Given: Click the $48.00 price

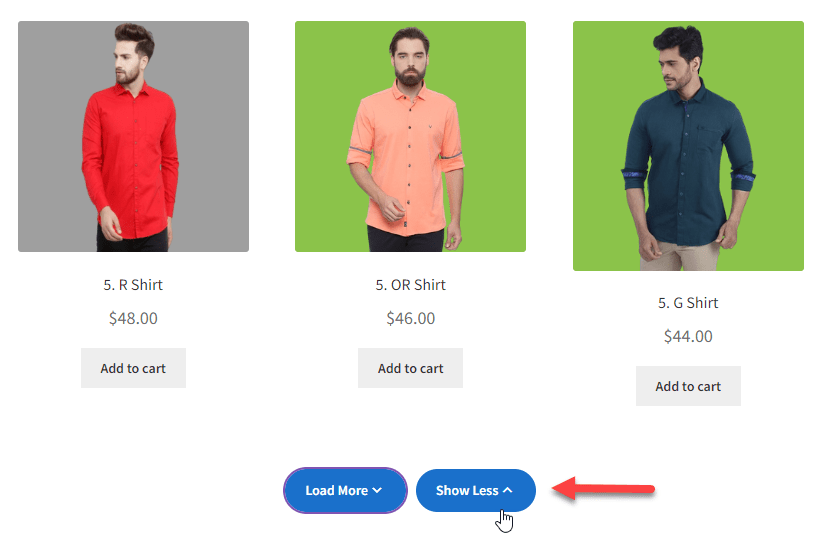Looking at the screenshot, I should click(x=133, y=319).
